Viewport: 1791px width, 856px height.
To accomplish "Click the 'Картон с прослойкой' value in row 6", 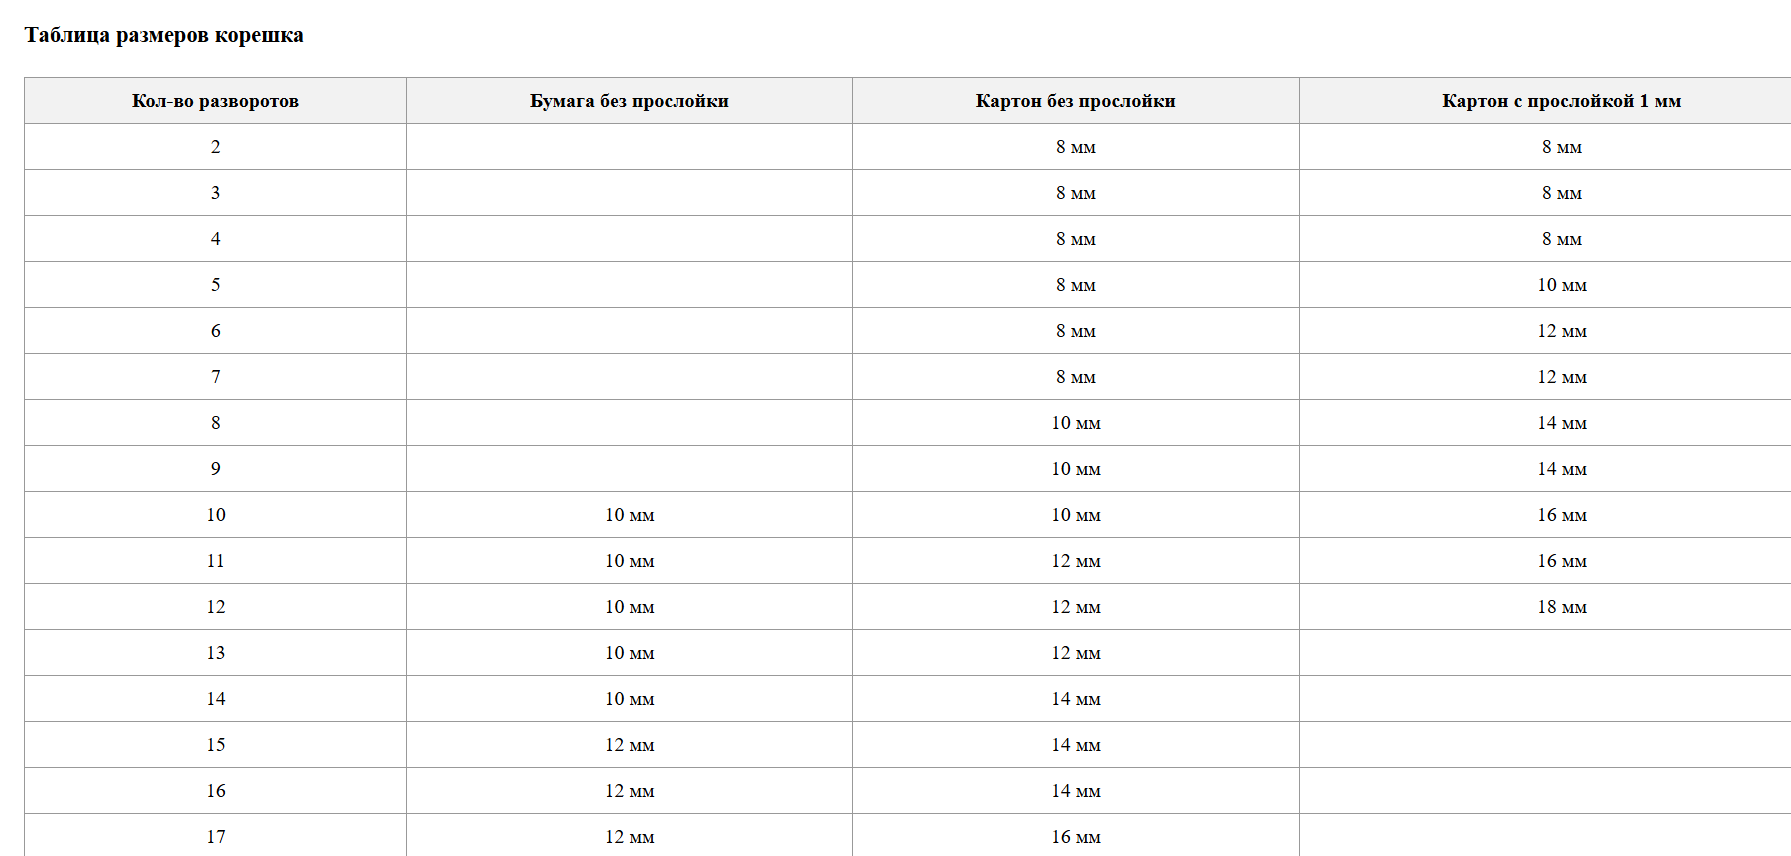I will 1561,331.
